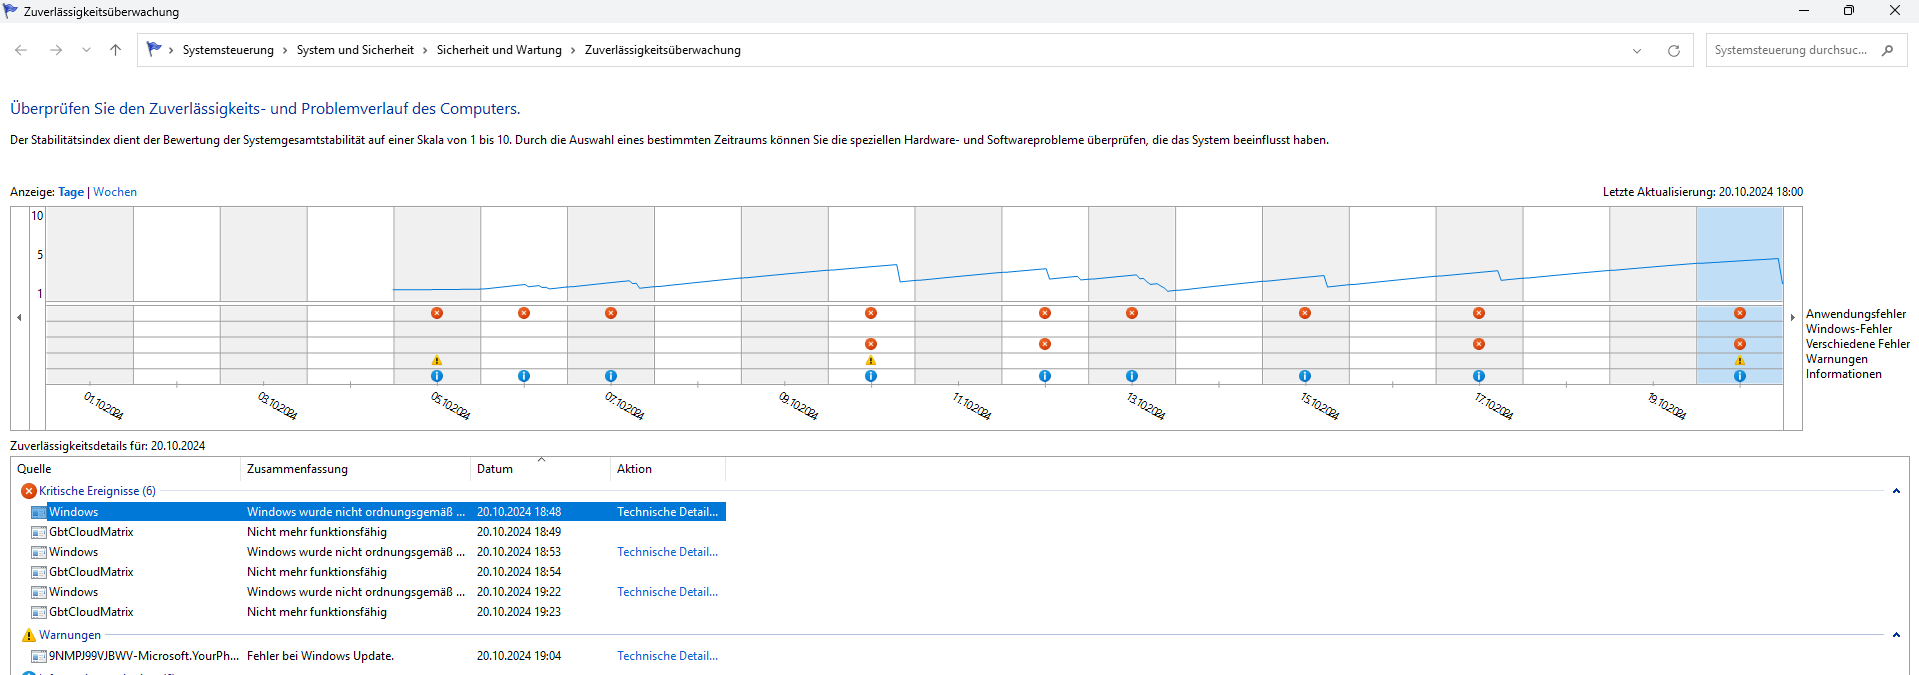Screen dimensions: 1919x675
Task: Click chart right arrow to see later dates
Action: [1793, 317]
